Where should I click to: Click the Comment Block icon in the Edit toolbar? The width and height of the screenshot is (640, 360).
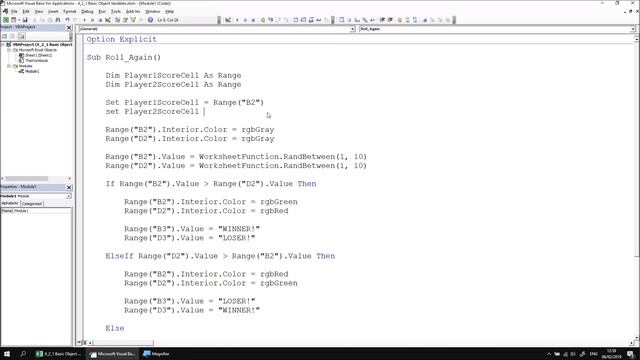coord(407,20)
